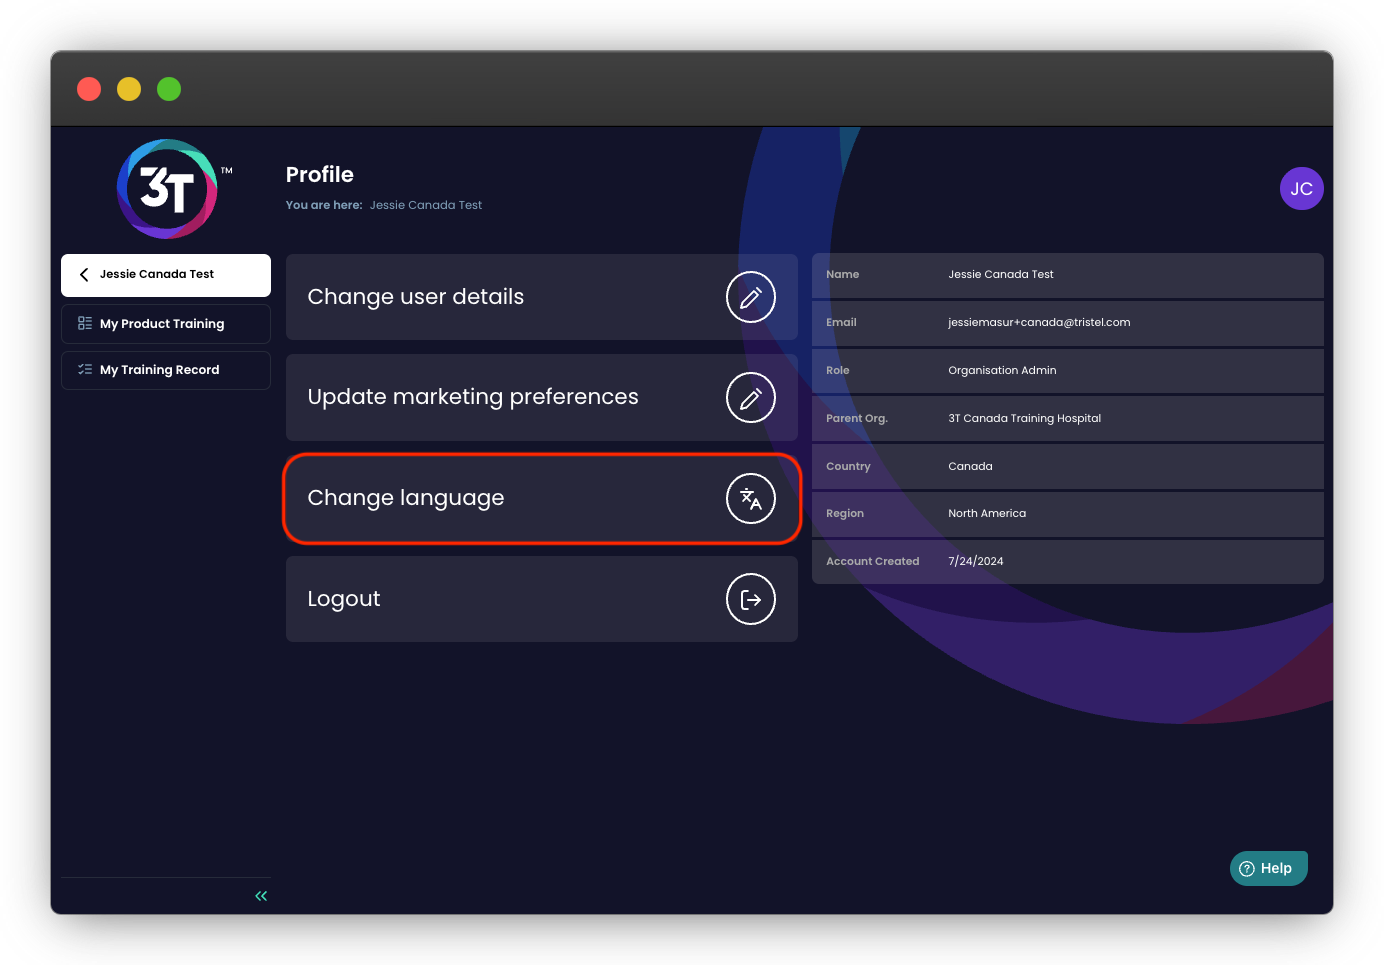
Task: Click 3T Canada Training Hospital value
Action: pyautogui.click(x=1024, y=418)
